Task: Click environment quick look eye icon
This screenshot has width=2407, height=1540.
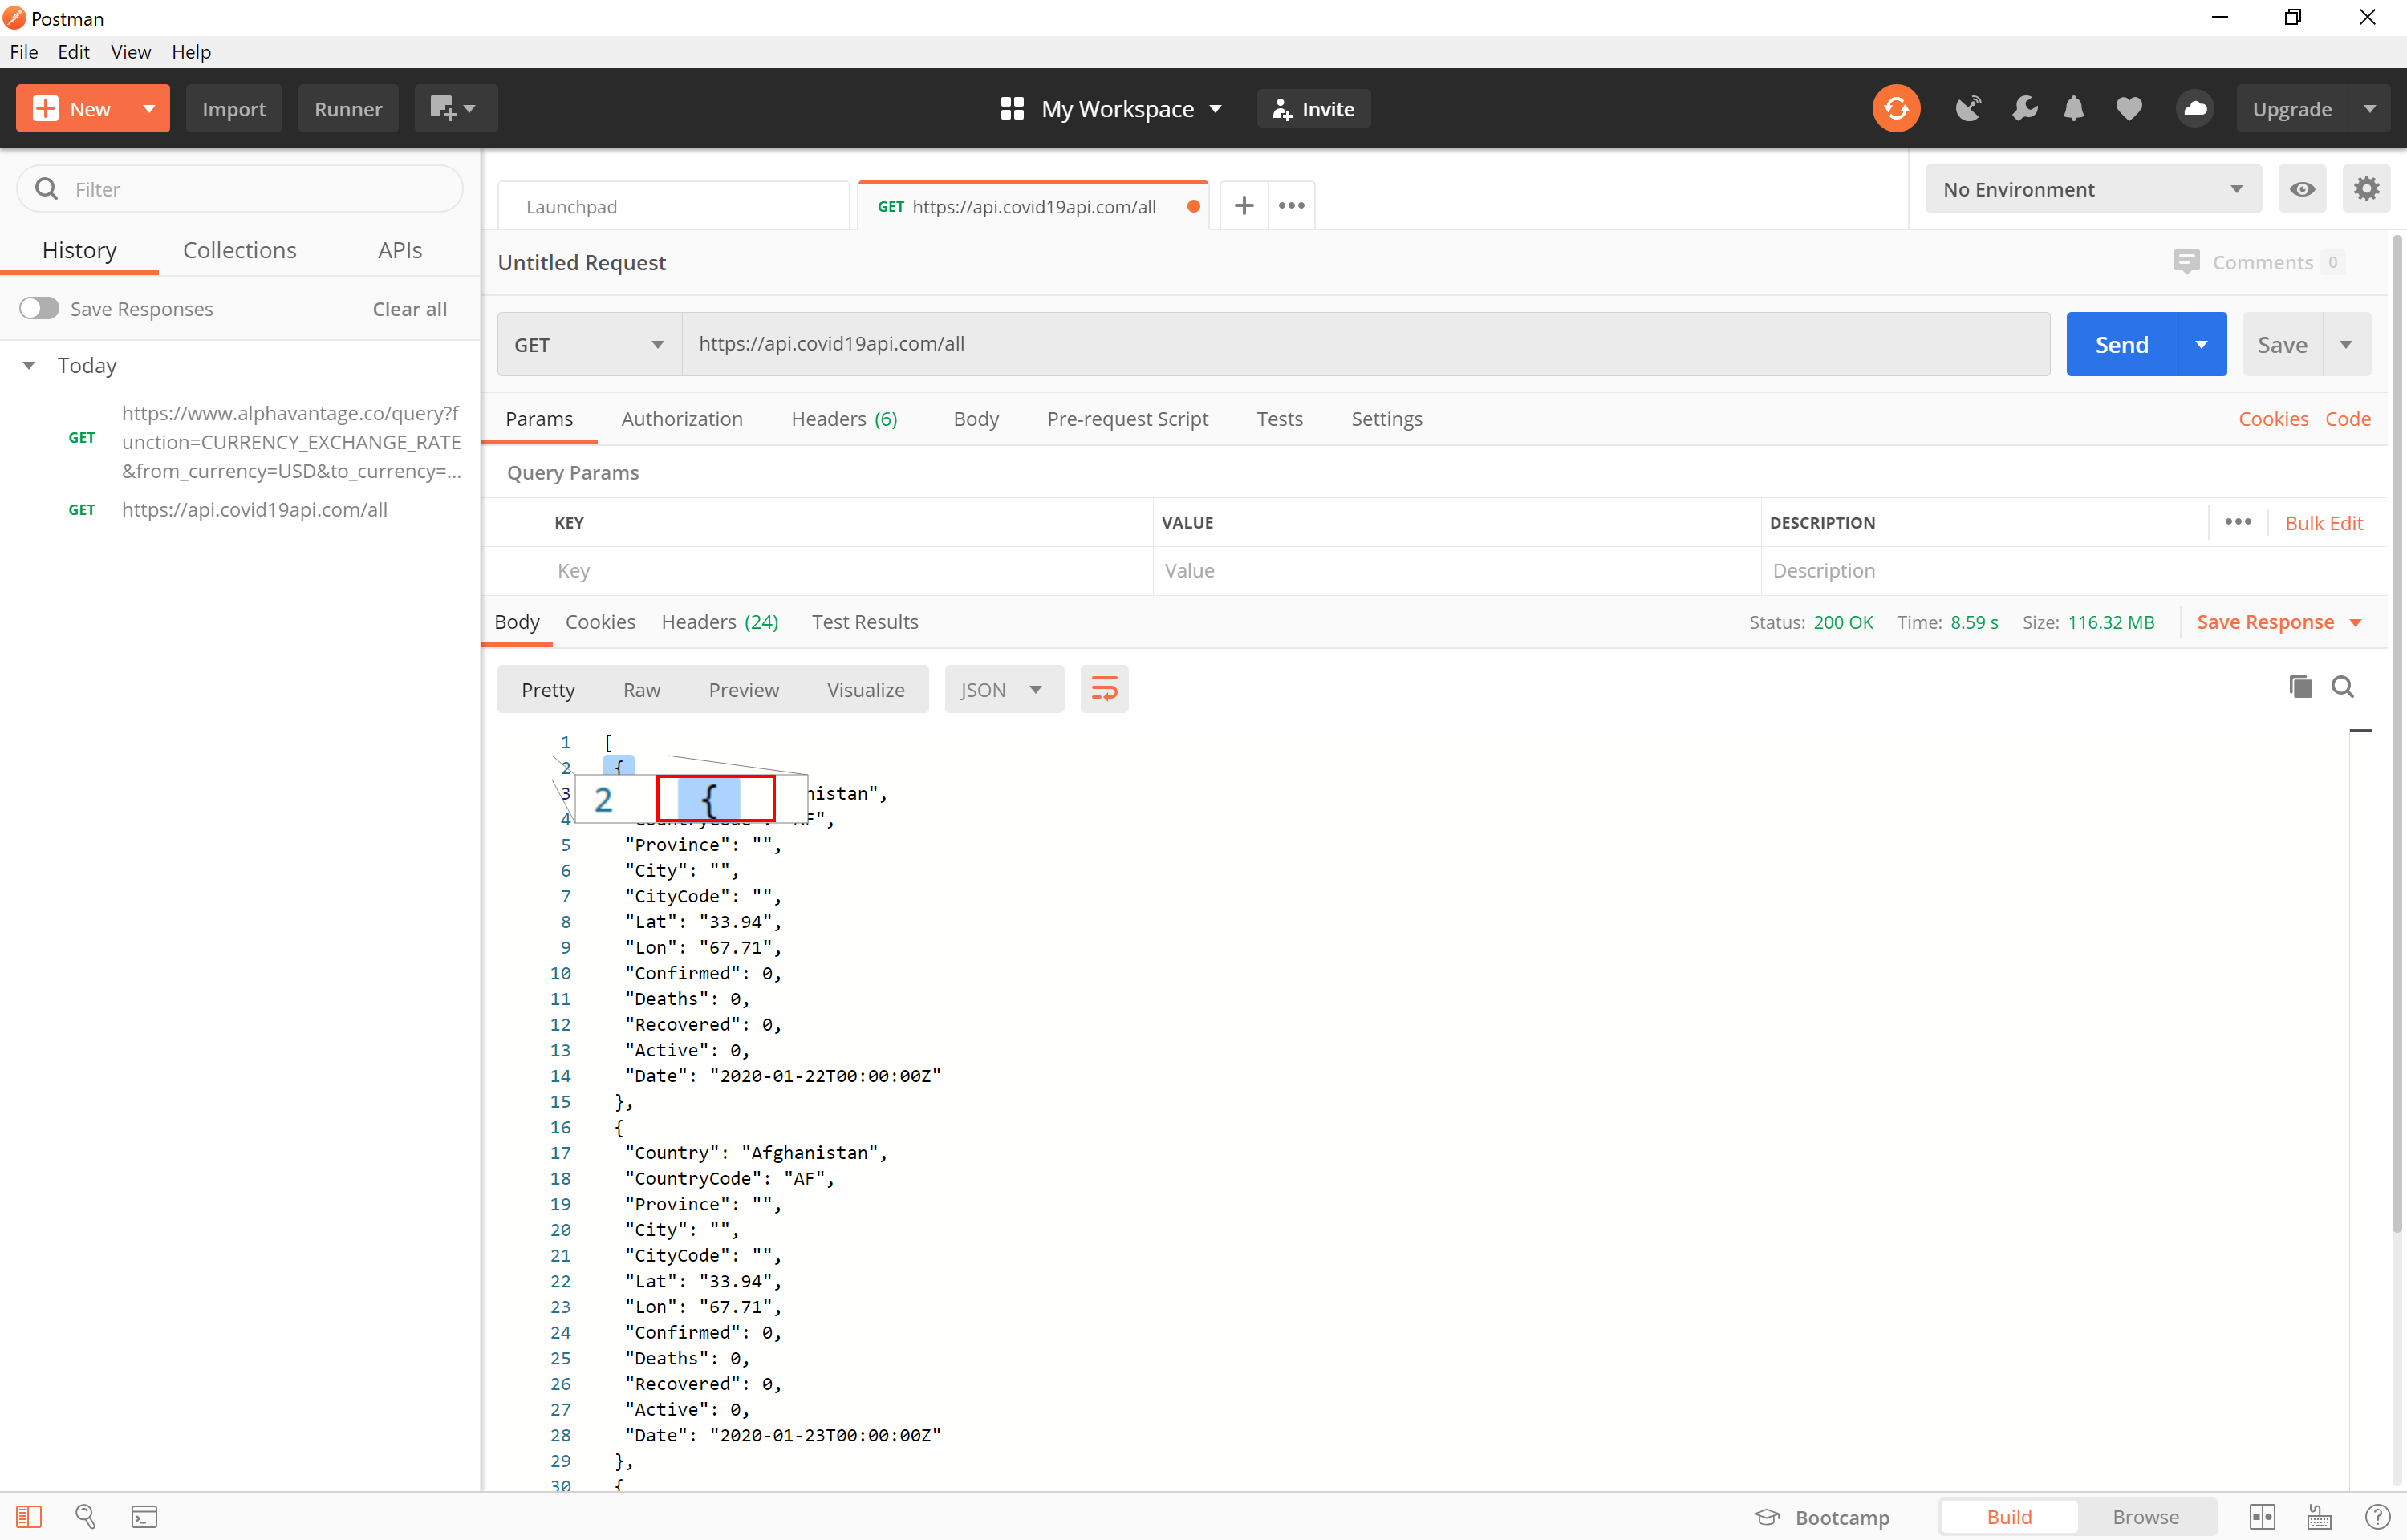Action: (x=2301, y=189)
